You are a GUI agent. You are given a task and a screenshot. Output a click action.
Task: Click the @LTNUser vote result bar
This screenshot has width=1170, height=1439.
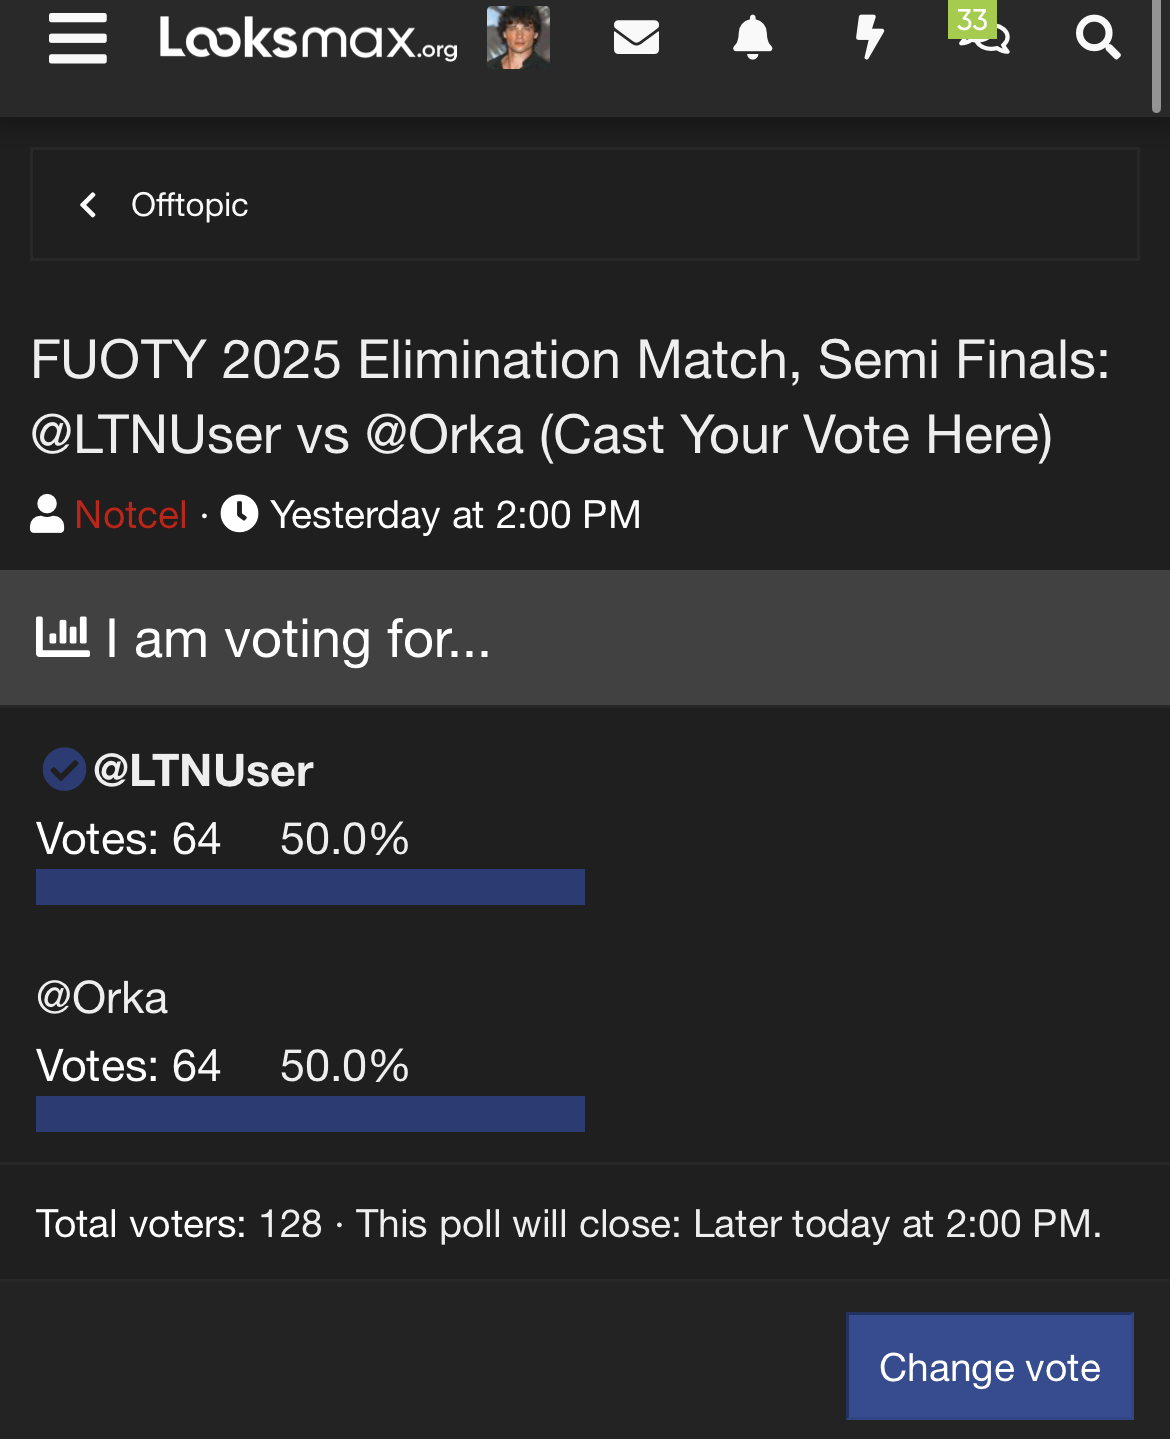click(310, 887)
